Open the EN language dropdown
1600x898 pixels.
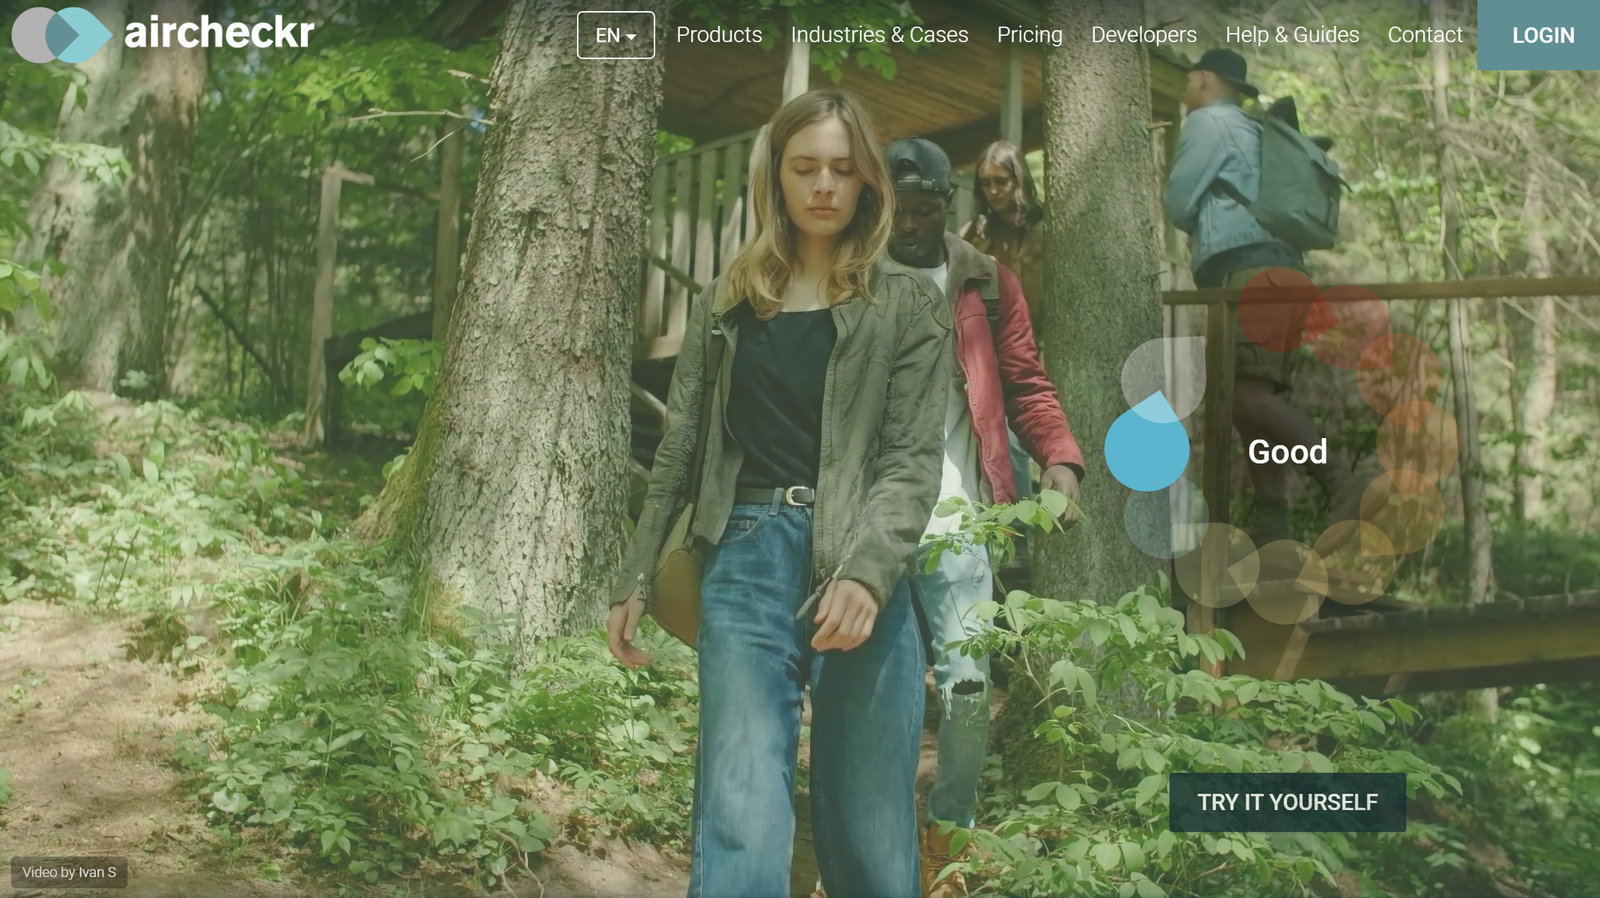[x=616, y=35]
